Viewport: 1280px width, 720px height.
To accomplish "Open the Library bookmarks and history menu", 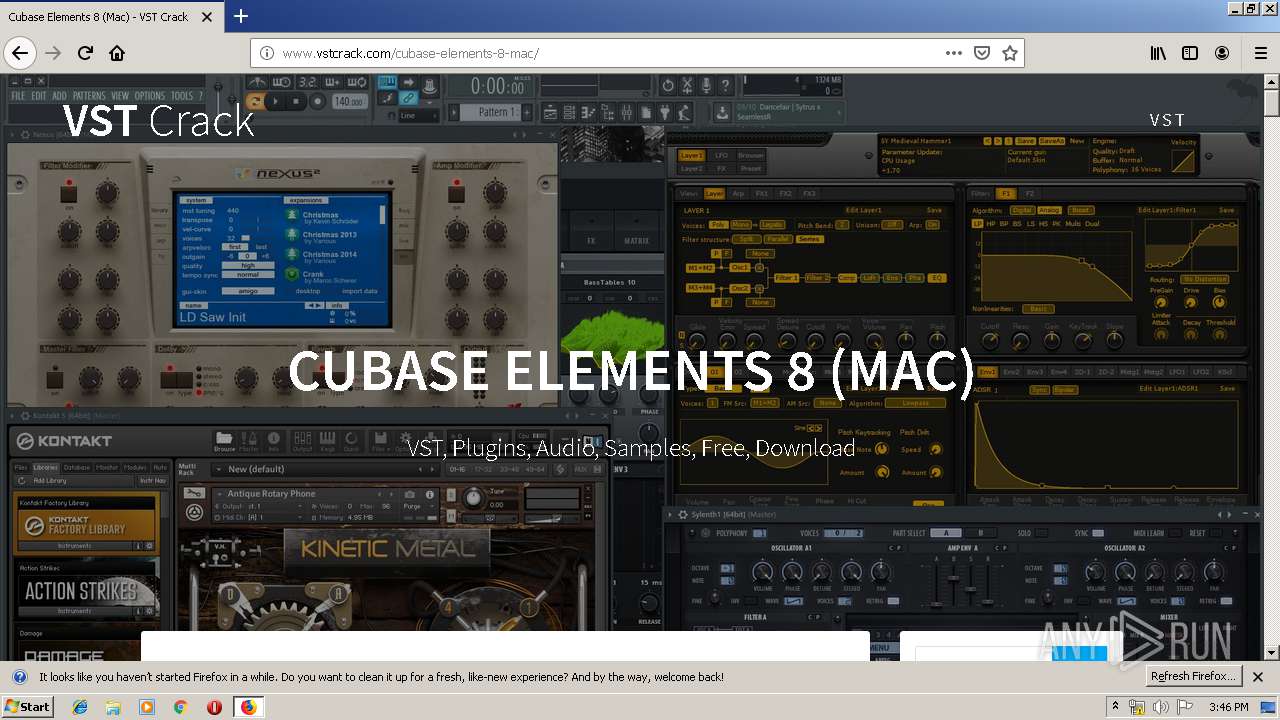I will [1158, 53].
